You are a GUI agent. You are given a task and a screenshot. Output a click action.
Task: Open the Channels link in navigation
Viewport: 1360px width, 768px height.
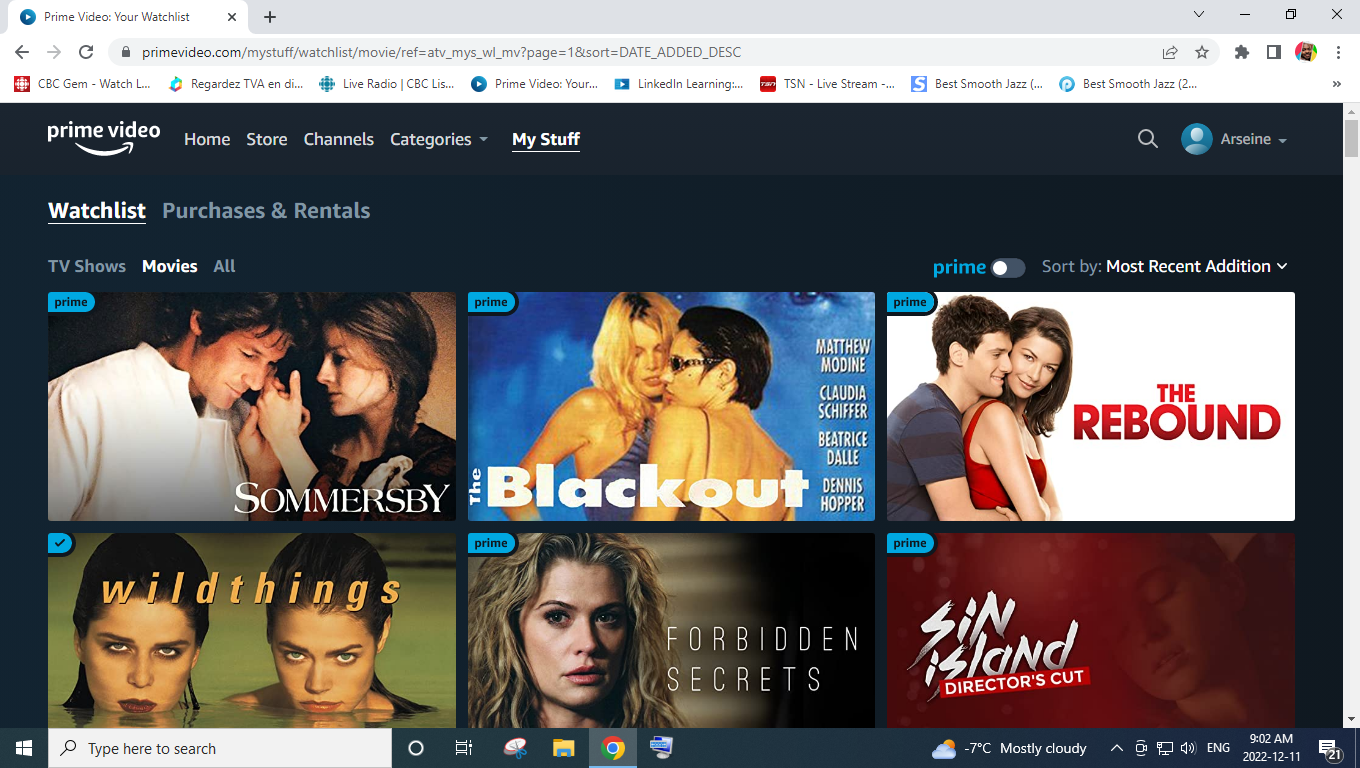339,139
